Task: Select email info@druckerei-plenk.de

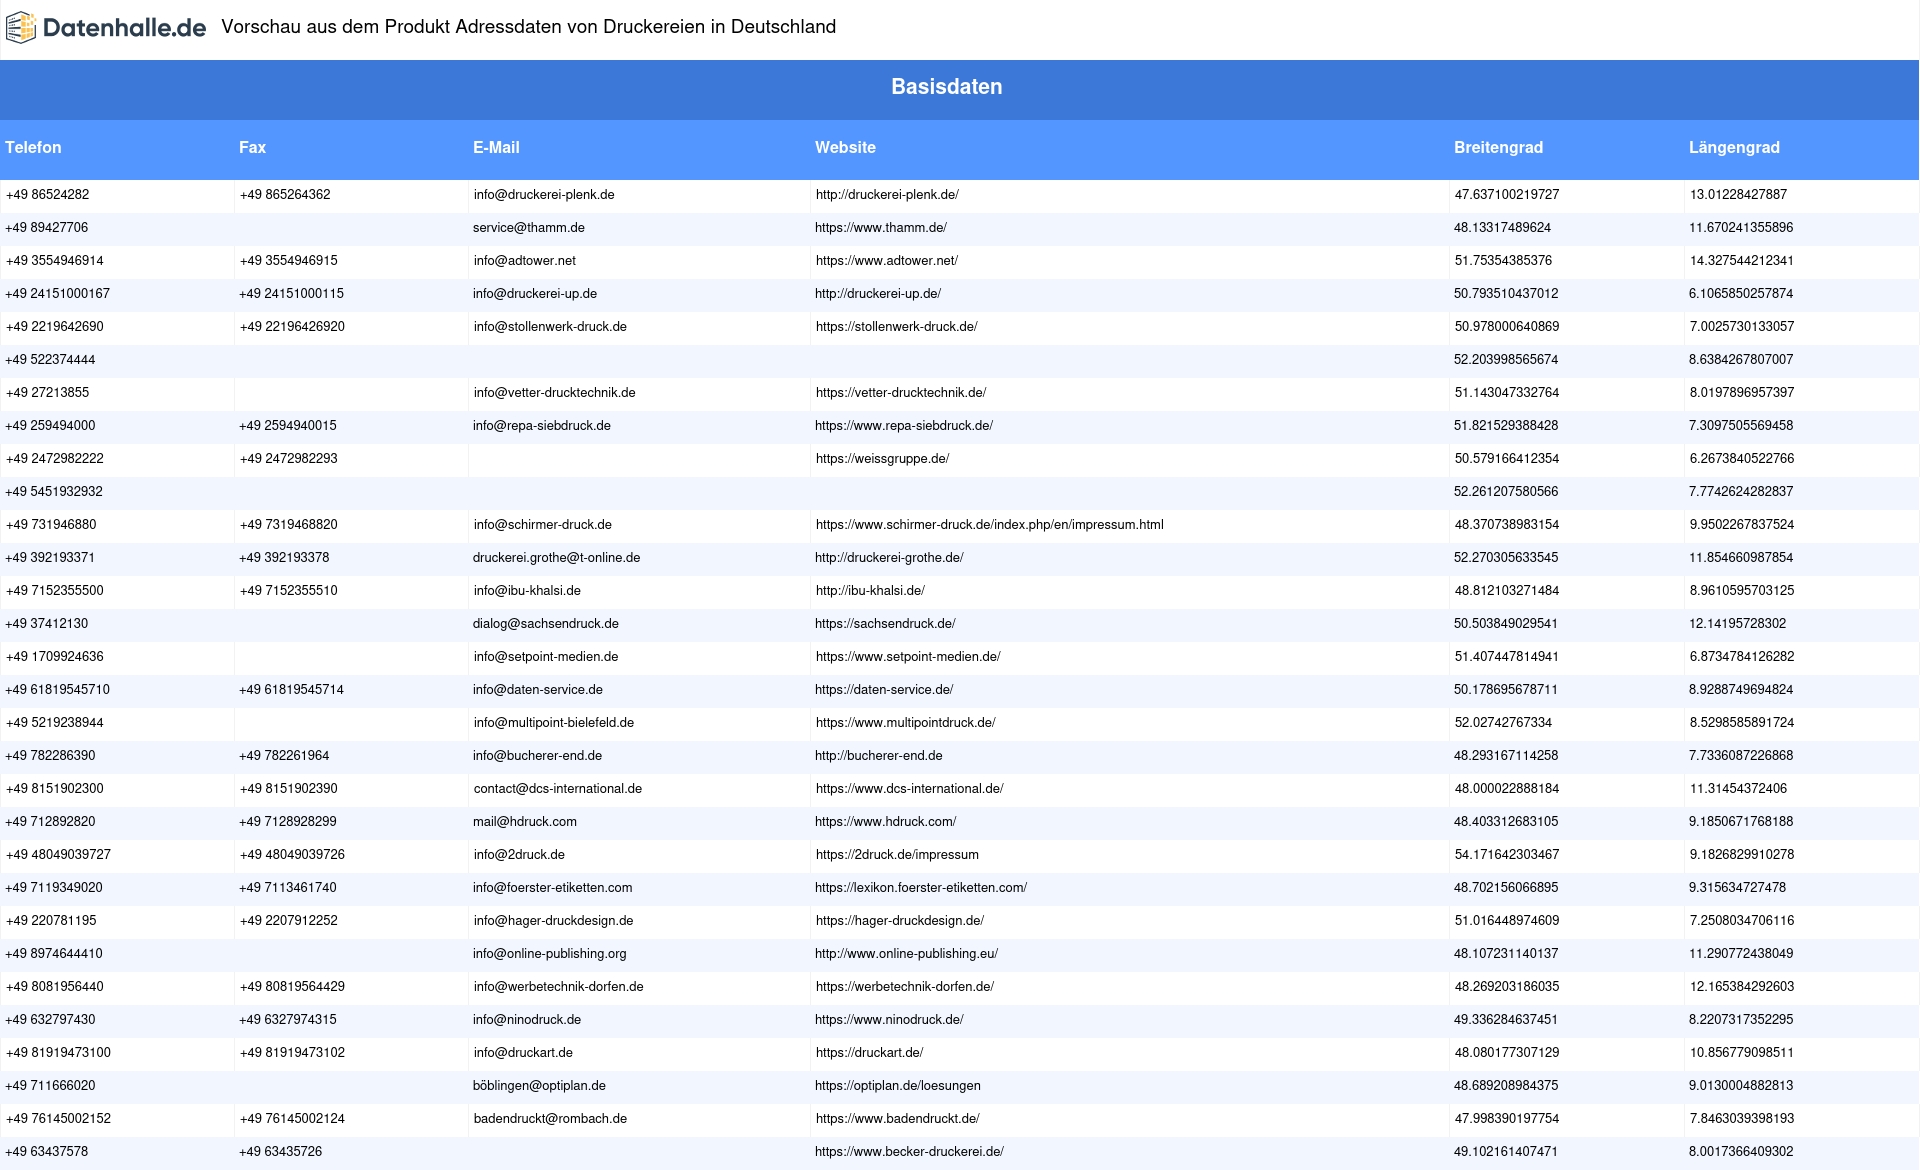Action: pos(544,195)
